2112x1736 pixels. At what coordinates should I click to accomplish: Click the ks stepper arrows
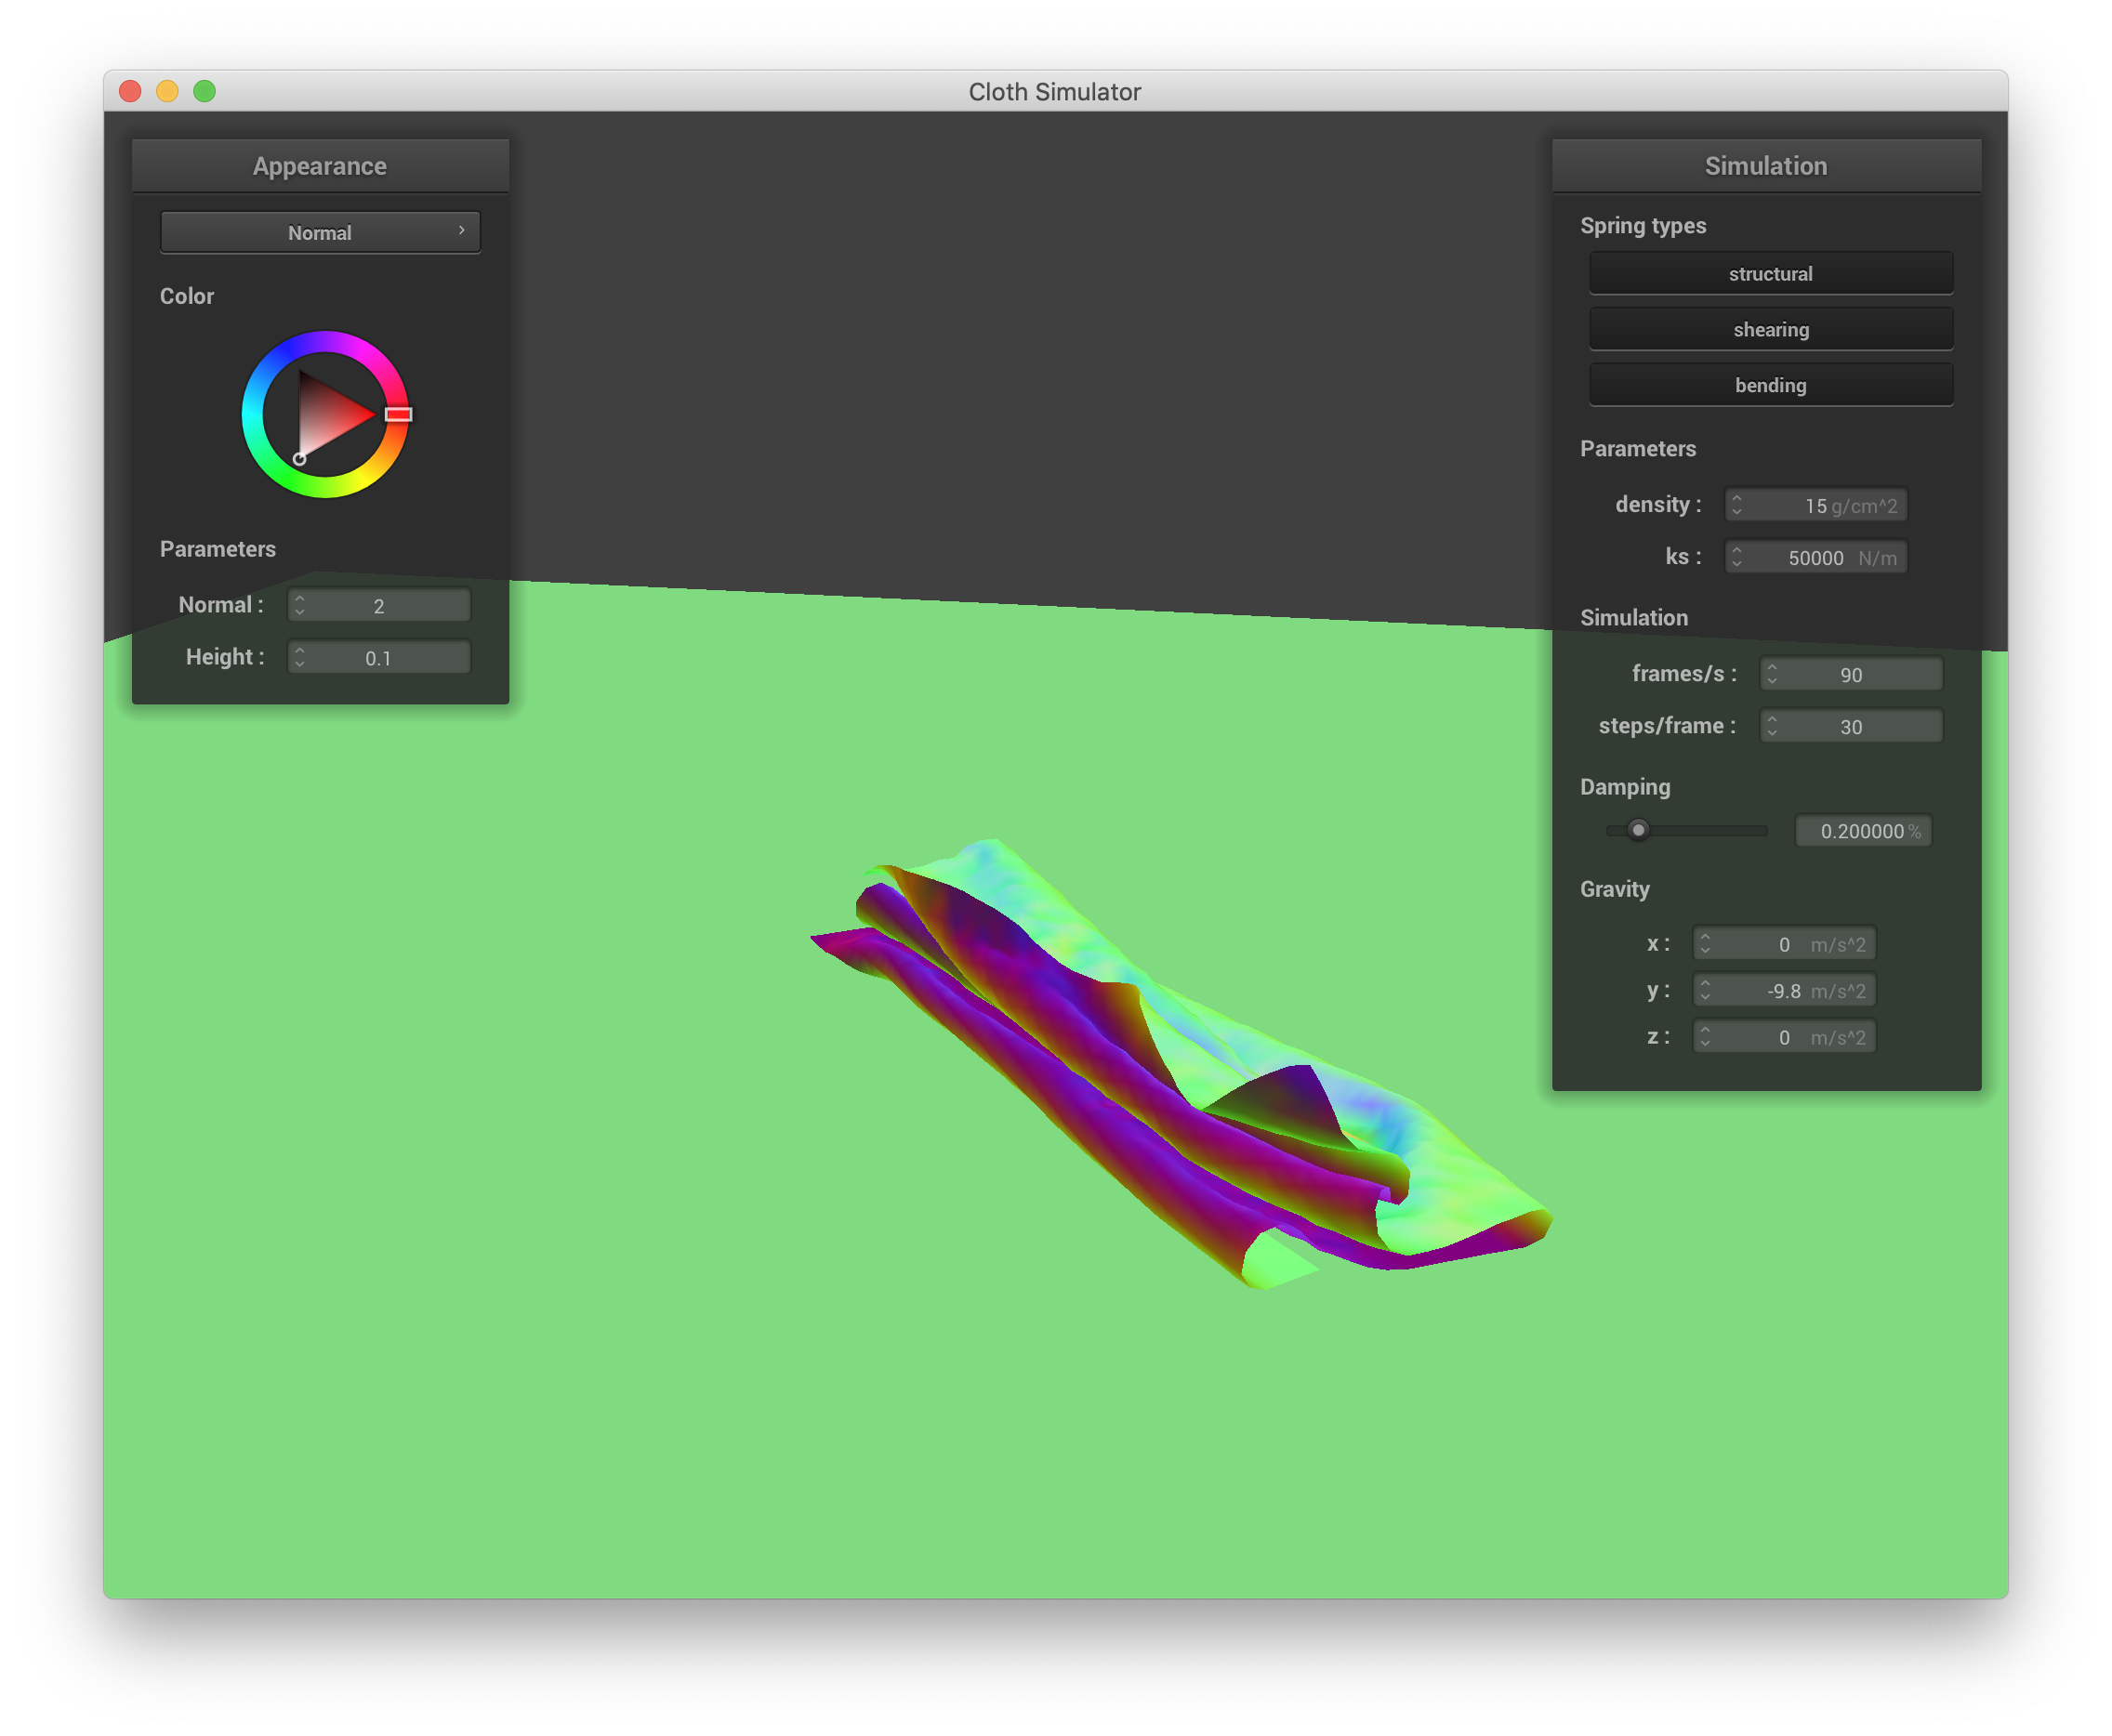(1737, 557)
